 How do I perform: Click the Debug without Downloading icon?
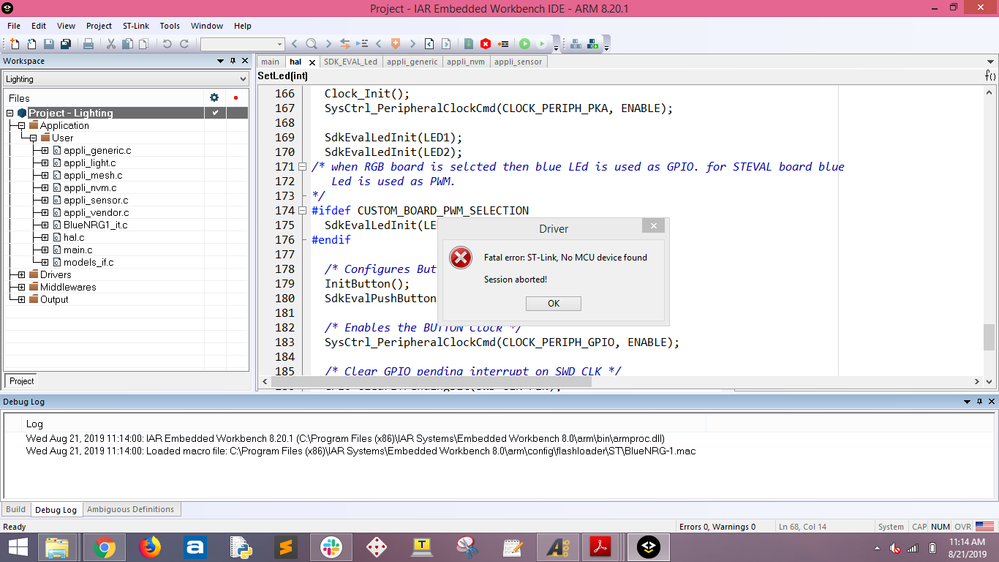pos(542,44)
